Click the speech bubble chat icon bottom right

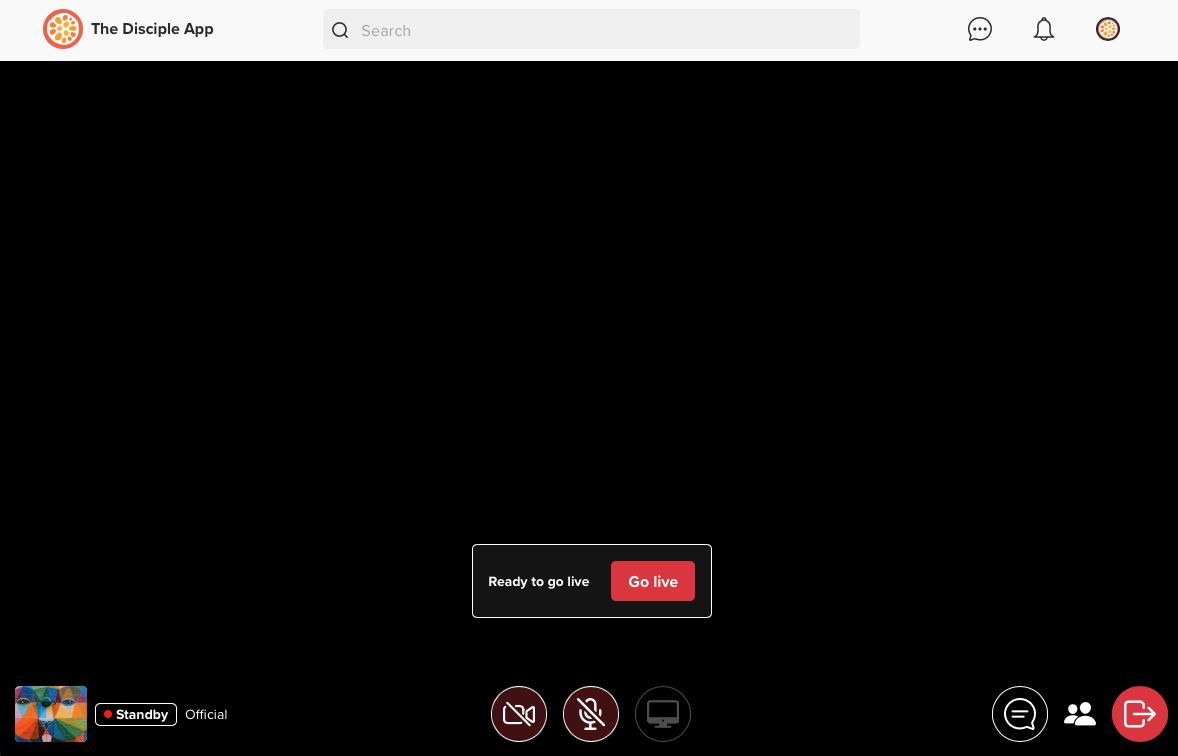(x=1020, y=713)
